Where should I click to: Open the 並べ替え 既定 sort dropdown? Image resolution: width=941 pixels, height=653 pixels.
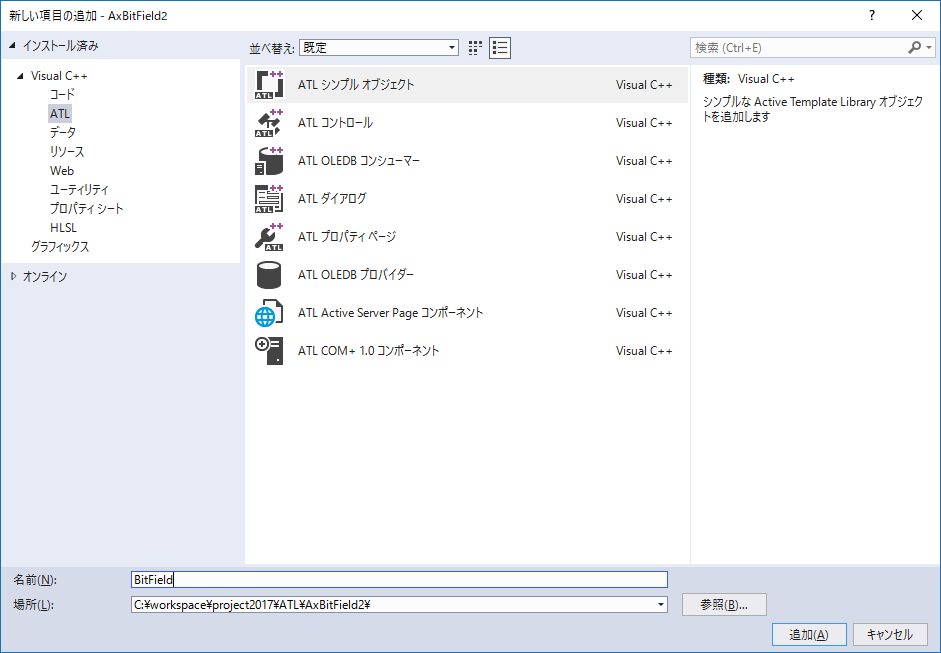(377, 47)
